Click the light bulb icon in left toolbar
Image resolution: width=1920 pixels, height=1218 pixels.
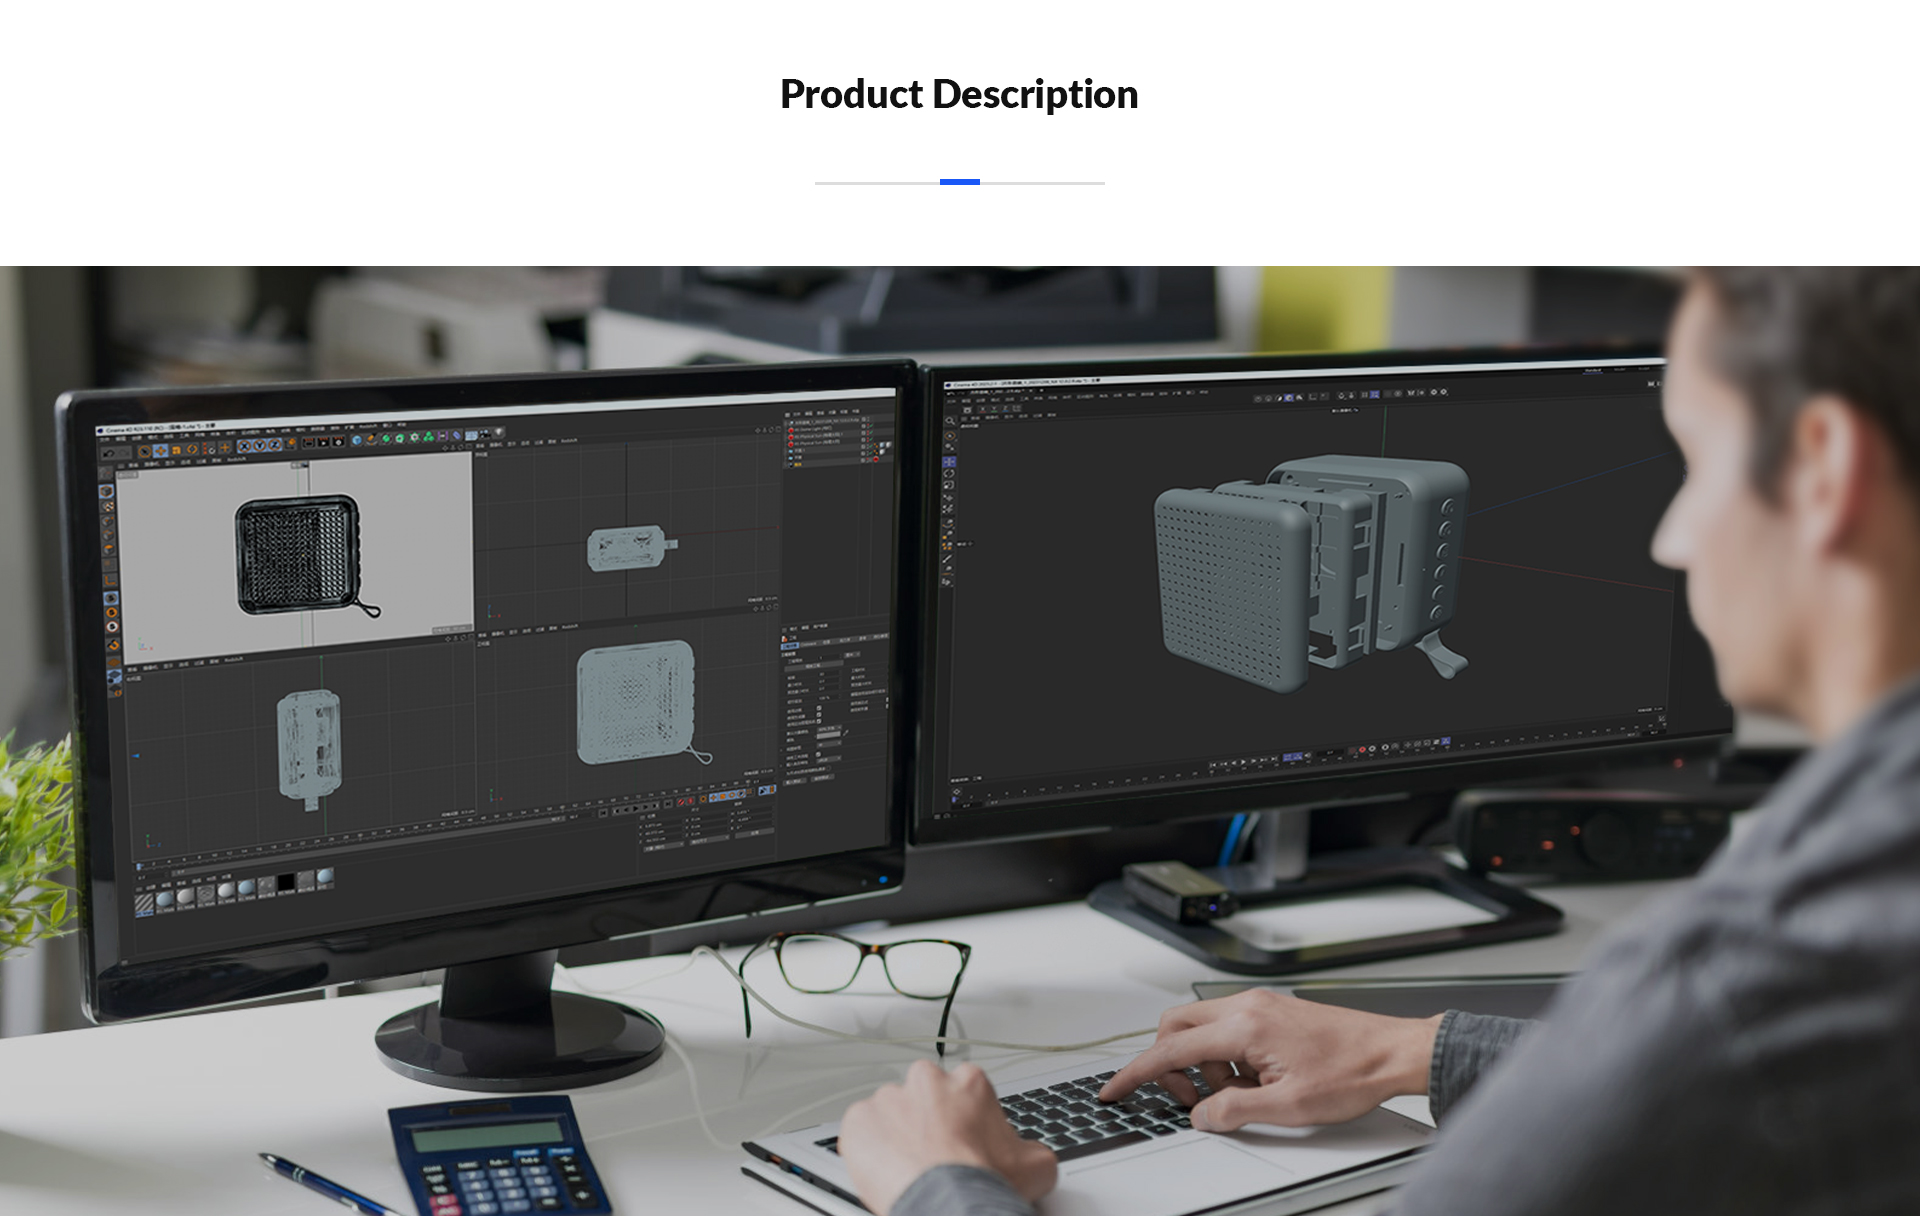[499, 432]
